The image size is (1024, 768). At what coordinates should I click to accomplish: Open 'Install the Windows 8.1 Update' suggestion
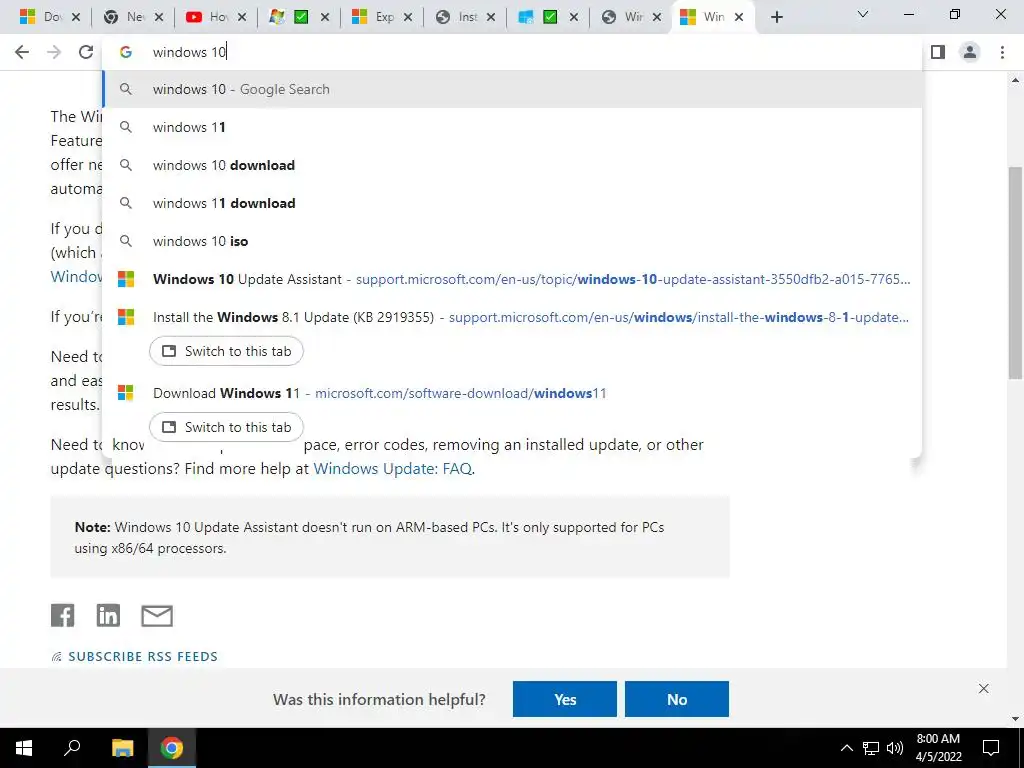512,317
